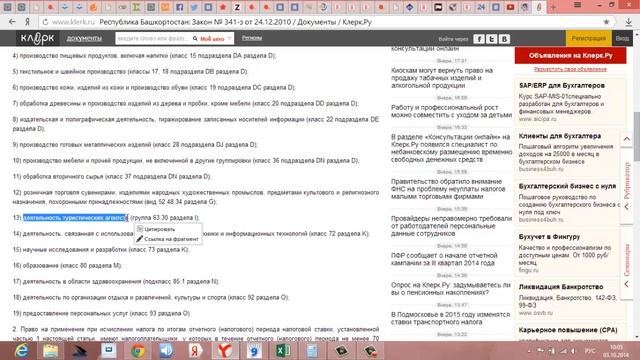This screenshot has width=640, height=360.
Task: Log in via Twitter icon
Action: (x=491, y=39)
